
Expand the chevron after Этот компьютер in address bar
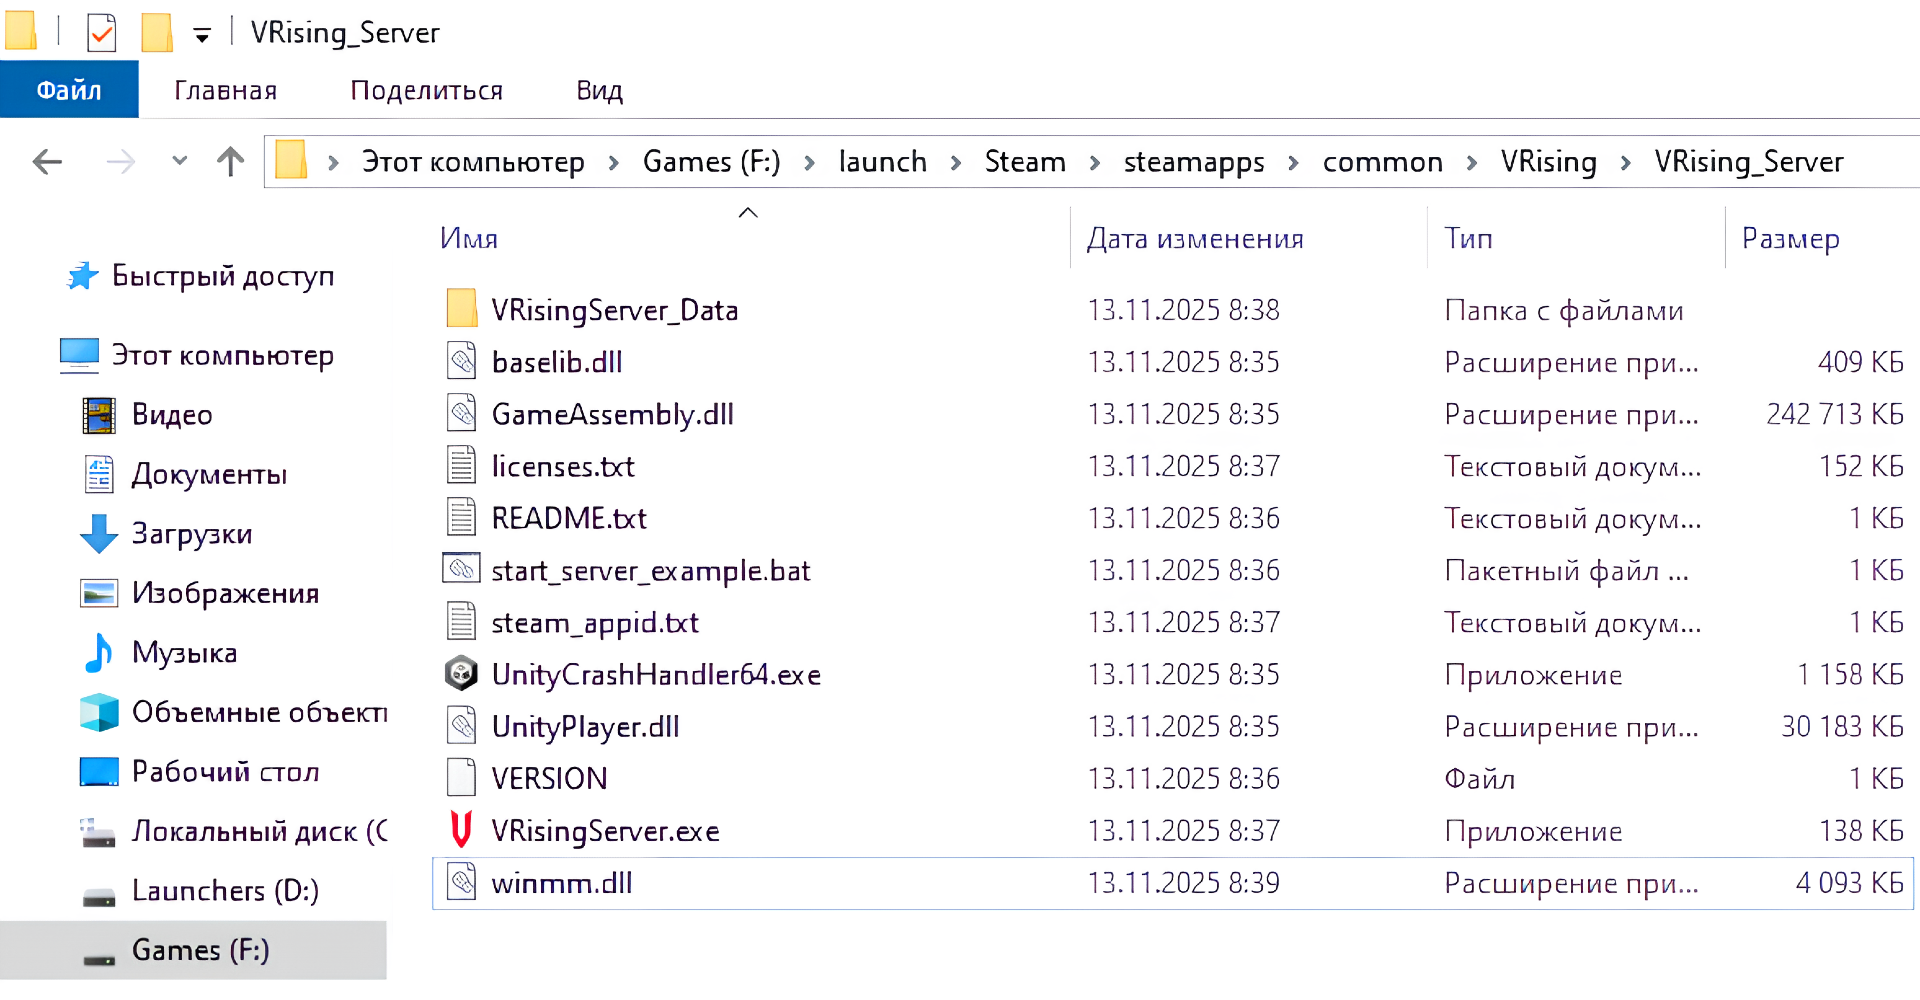tap(614, 162)
